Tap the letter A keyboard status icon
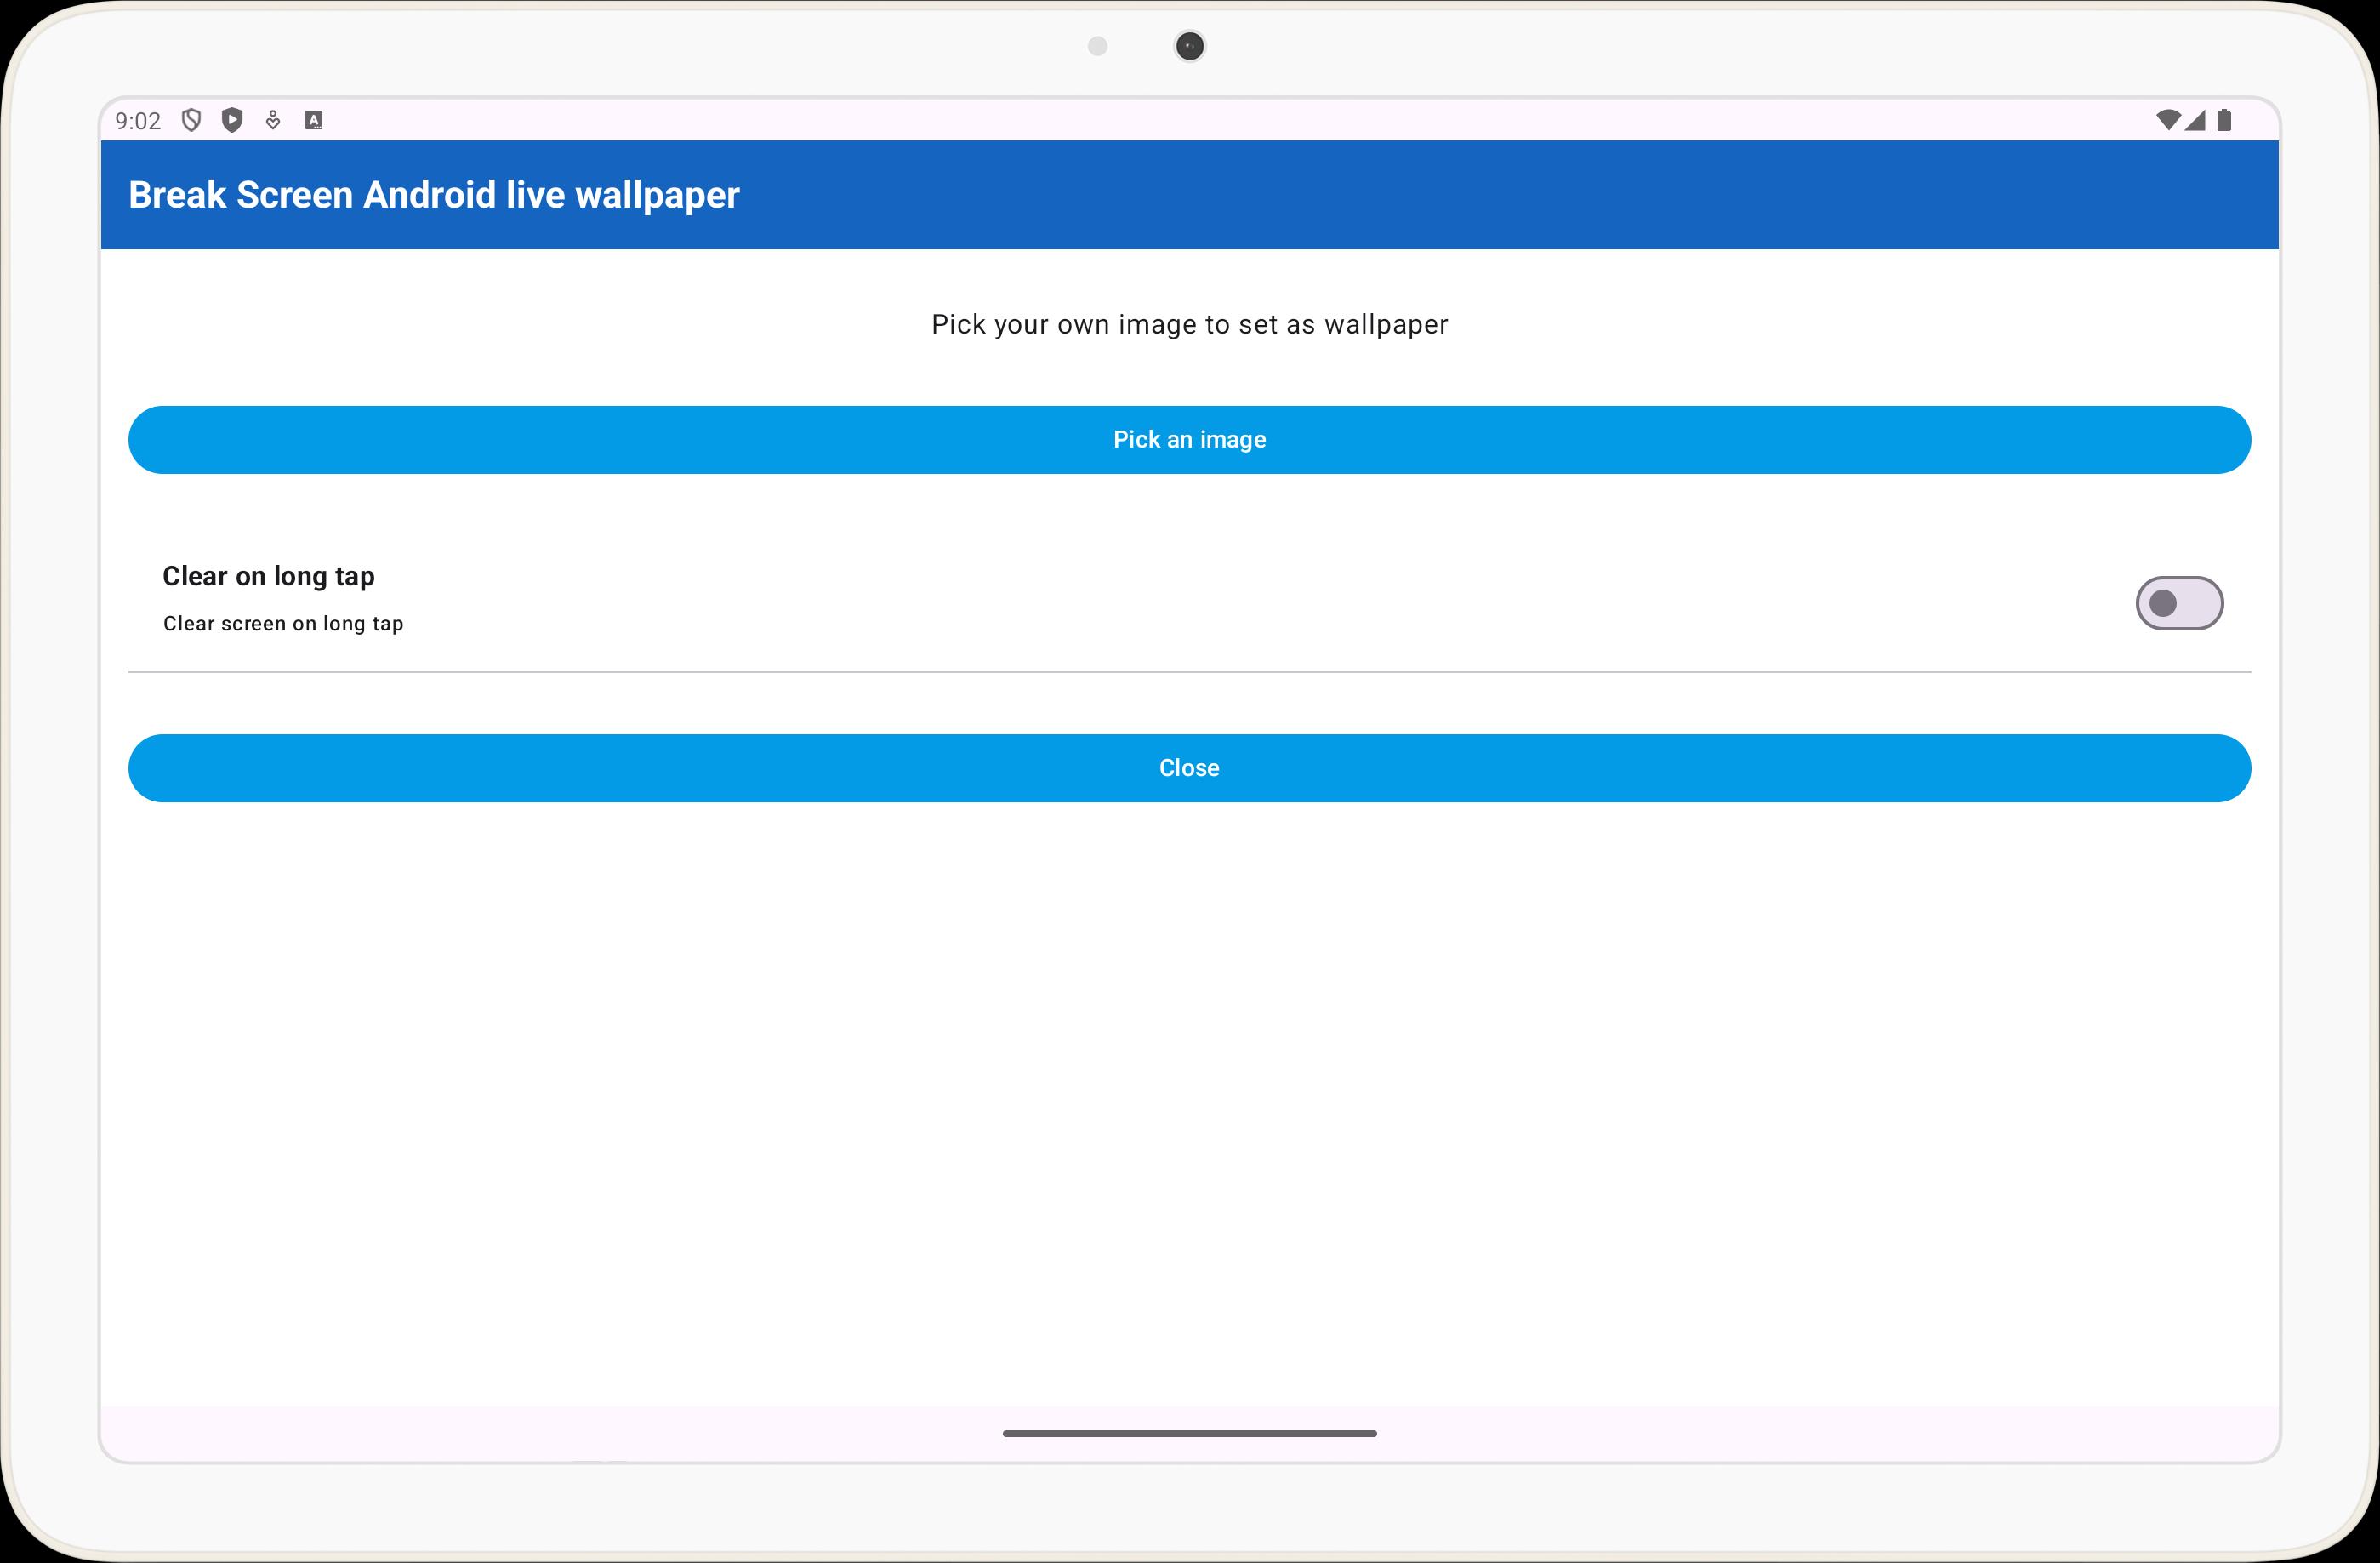This screenshot has height=1563, width=2380. pyautogui.click(x=314, y=121)
